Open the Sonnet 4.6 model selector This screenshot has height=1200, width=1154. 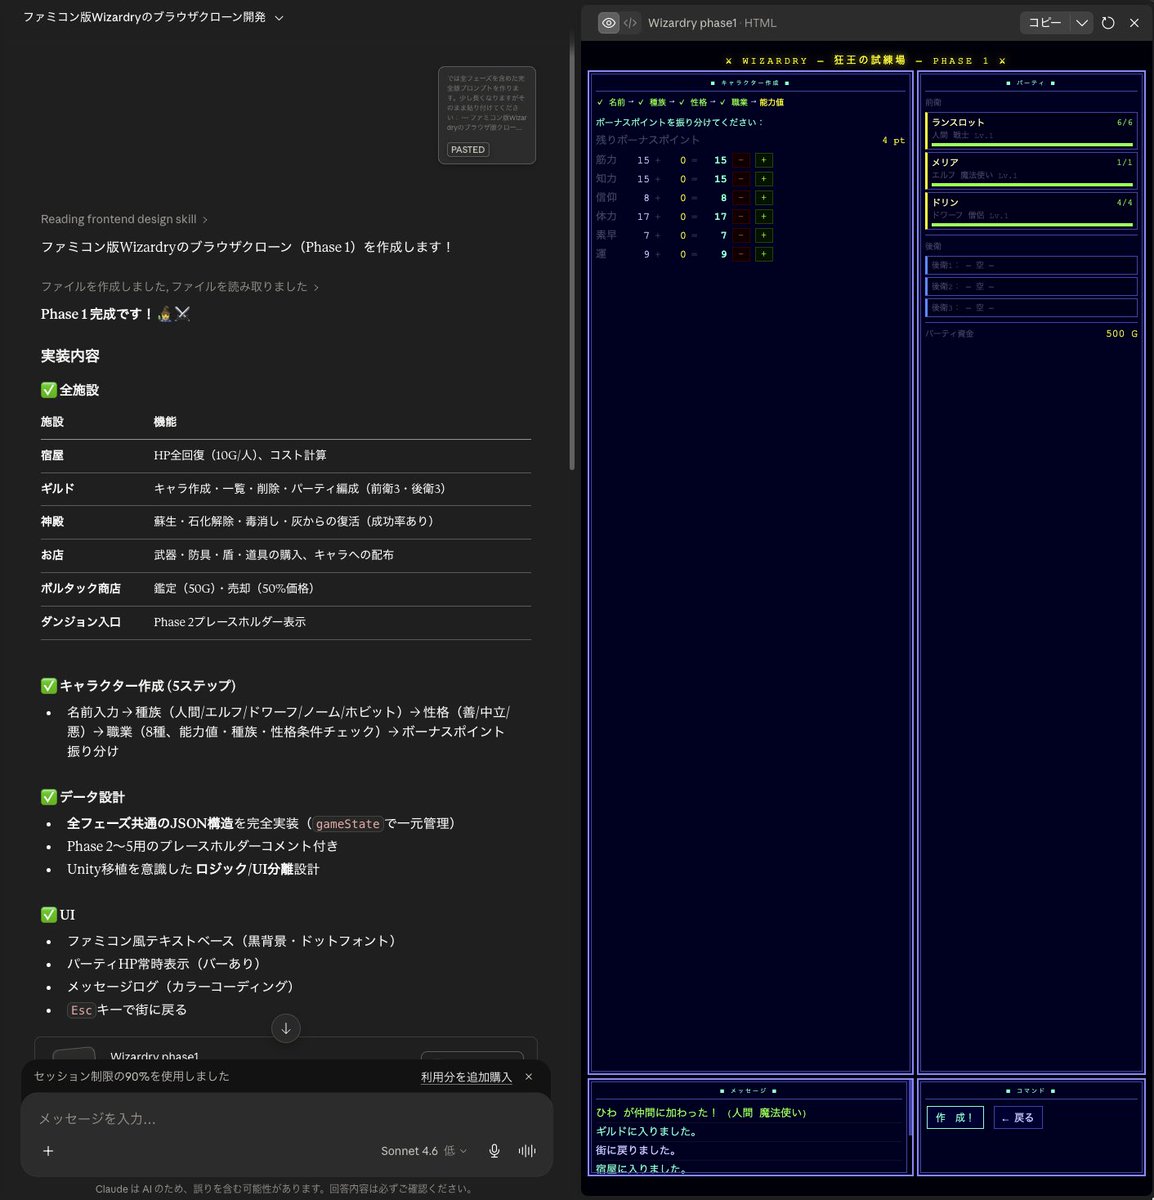coord(424,1151)
